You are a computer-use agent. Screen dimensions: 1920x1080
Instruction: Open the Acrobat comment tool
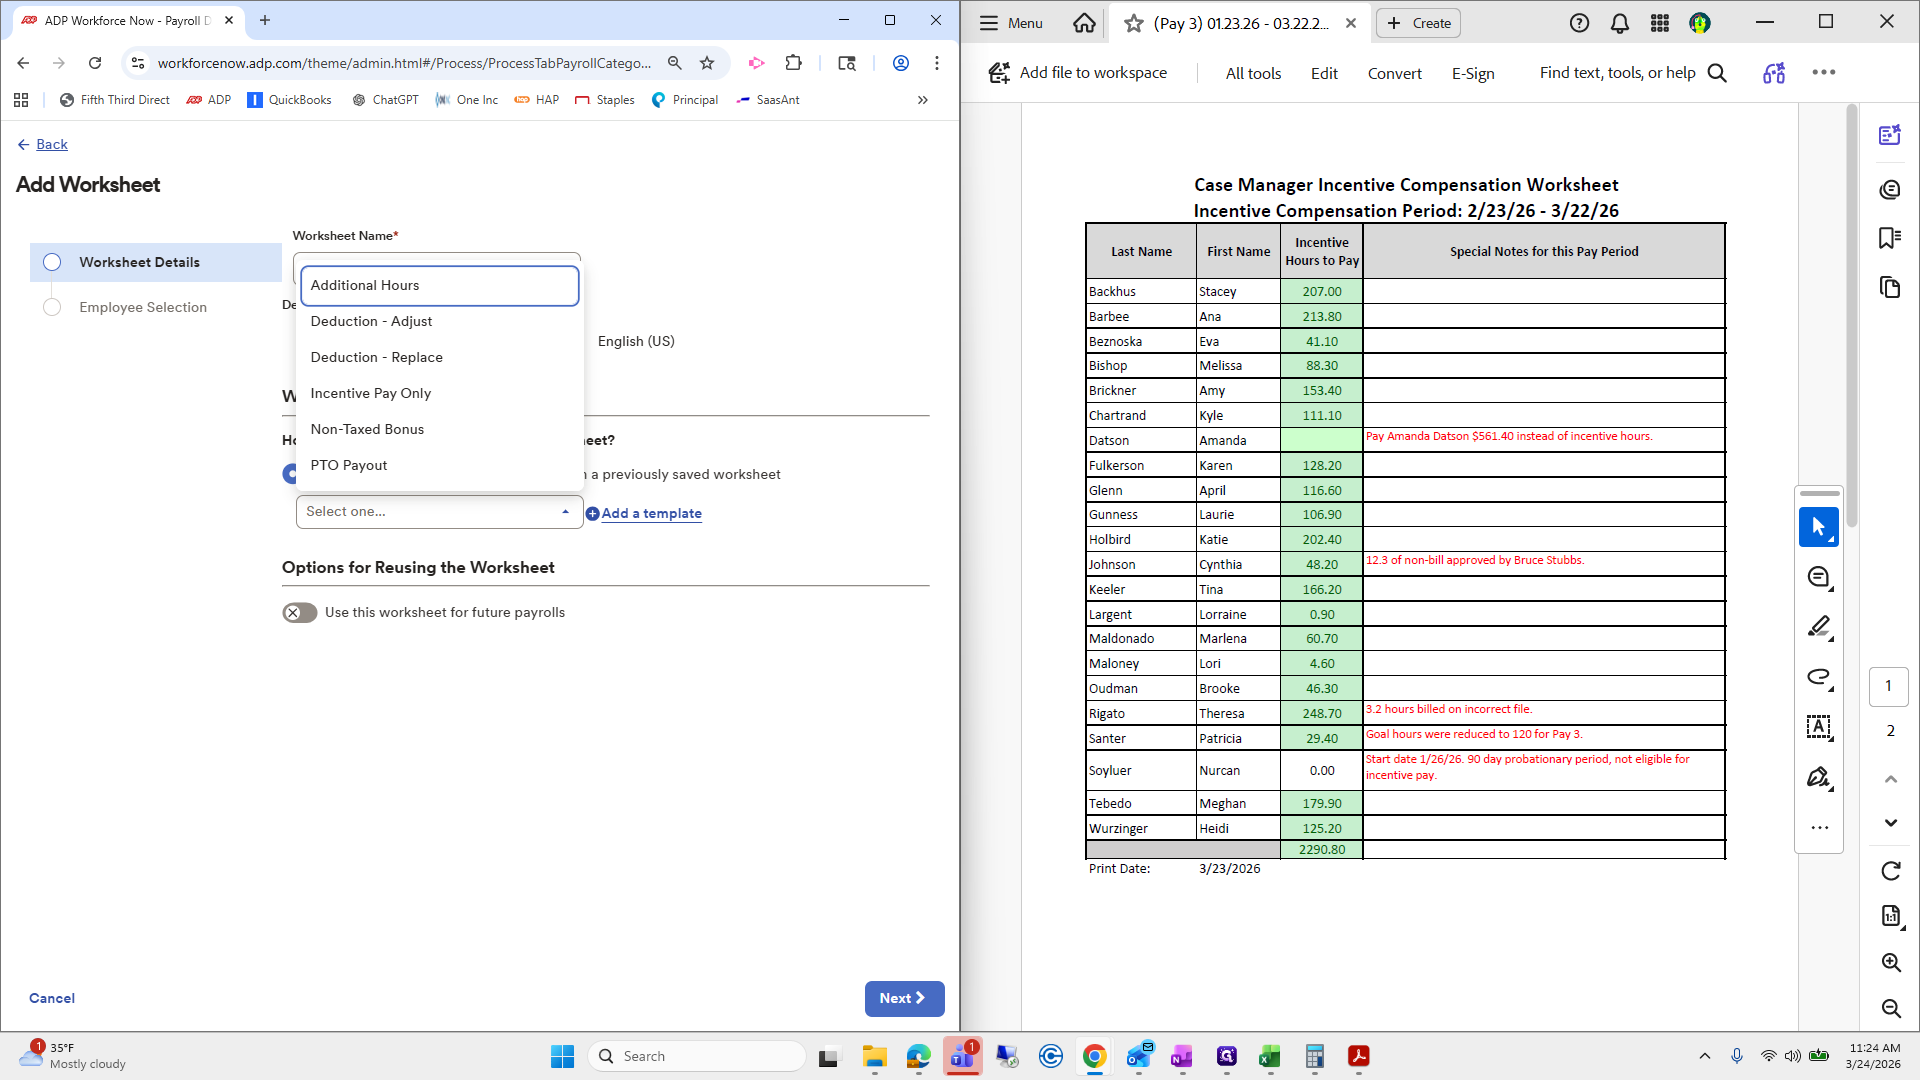click(1818, 577)
